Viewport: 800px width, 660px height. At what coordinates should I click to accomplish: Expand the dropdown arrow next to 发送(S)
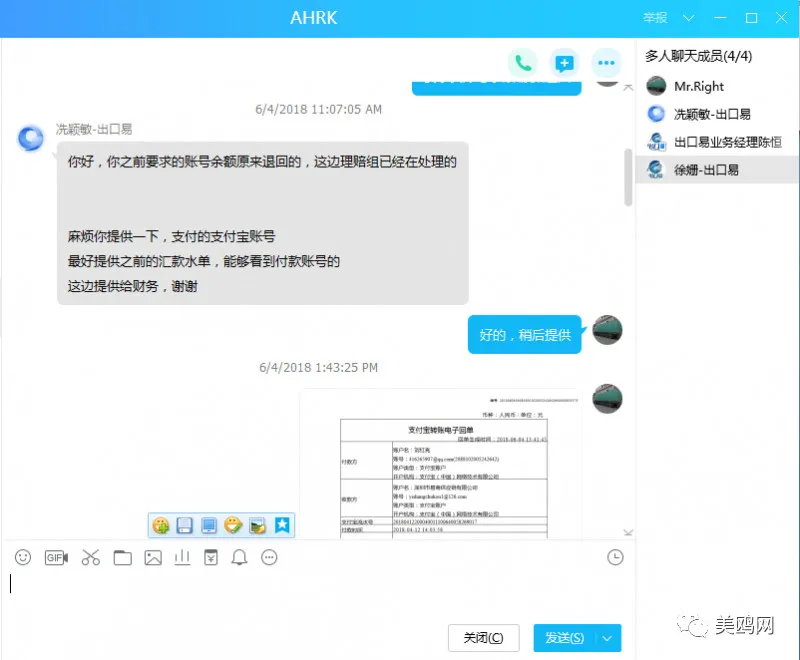[x=607, y=638]
